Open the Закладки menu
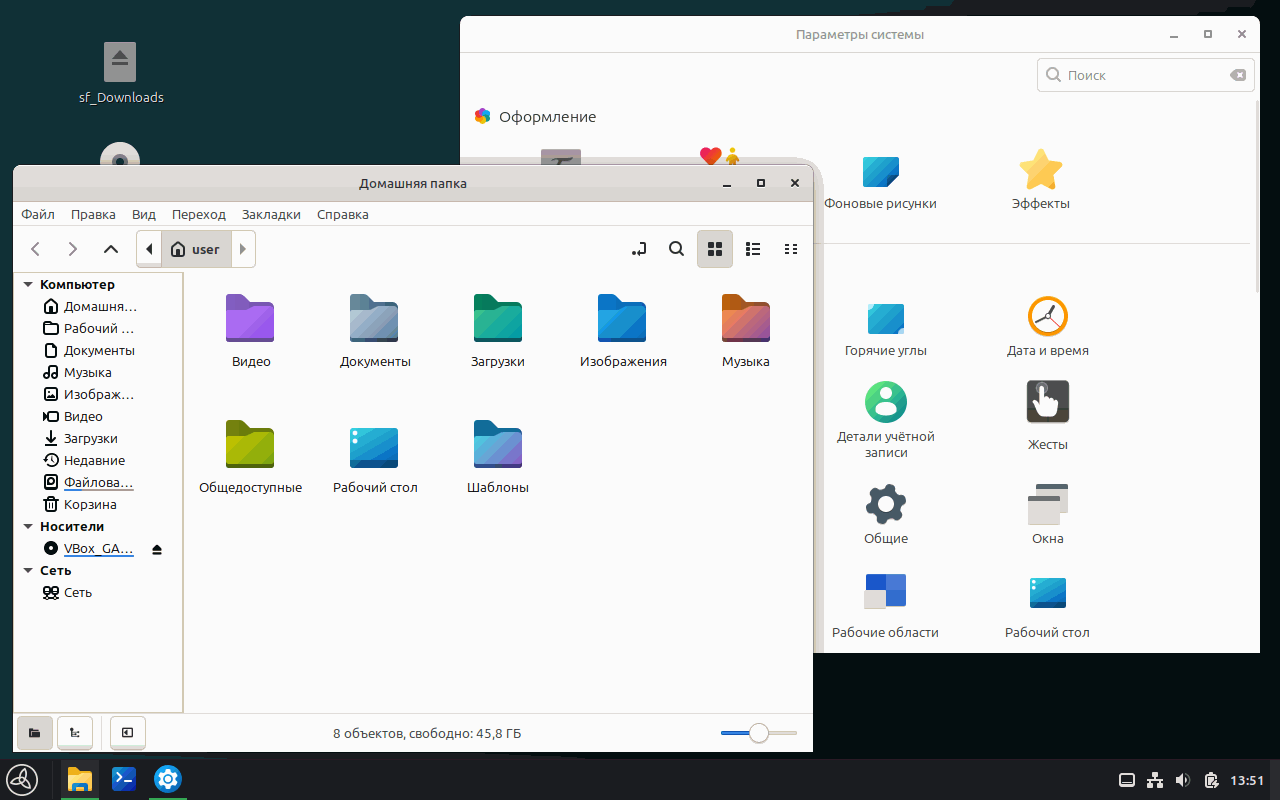The width and height of the screenshot is (1280, 800). click(x=271, y=214)
